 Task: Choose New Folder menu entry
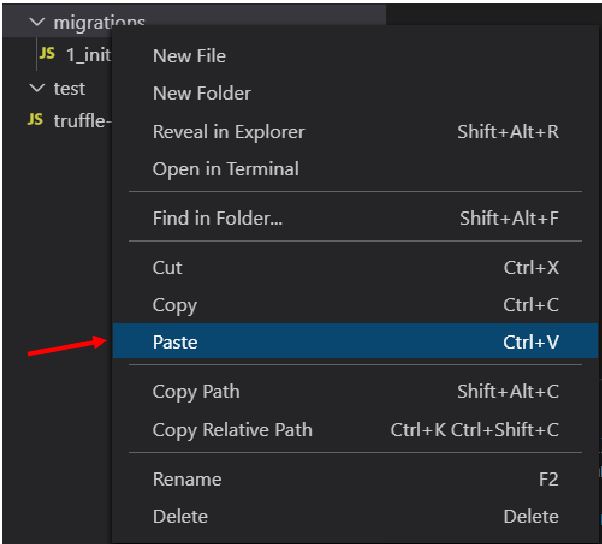pos(201,93)
